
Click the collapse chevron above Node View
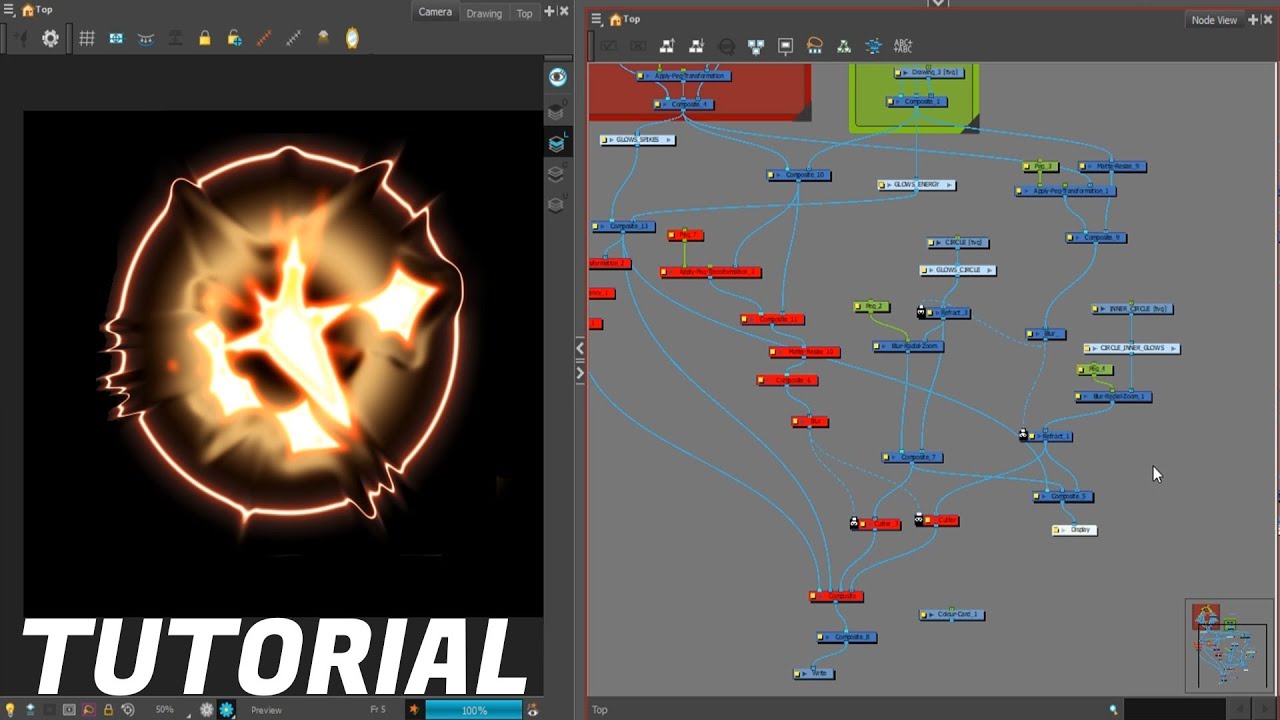pos(937,4)
